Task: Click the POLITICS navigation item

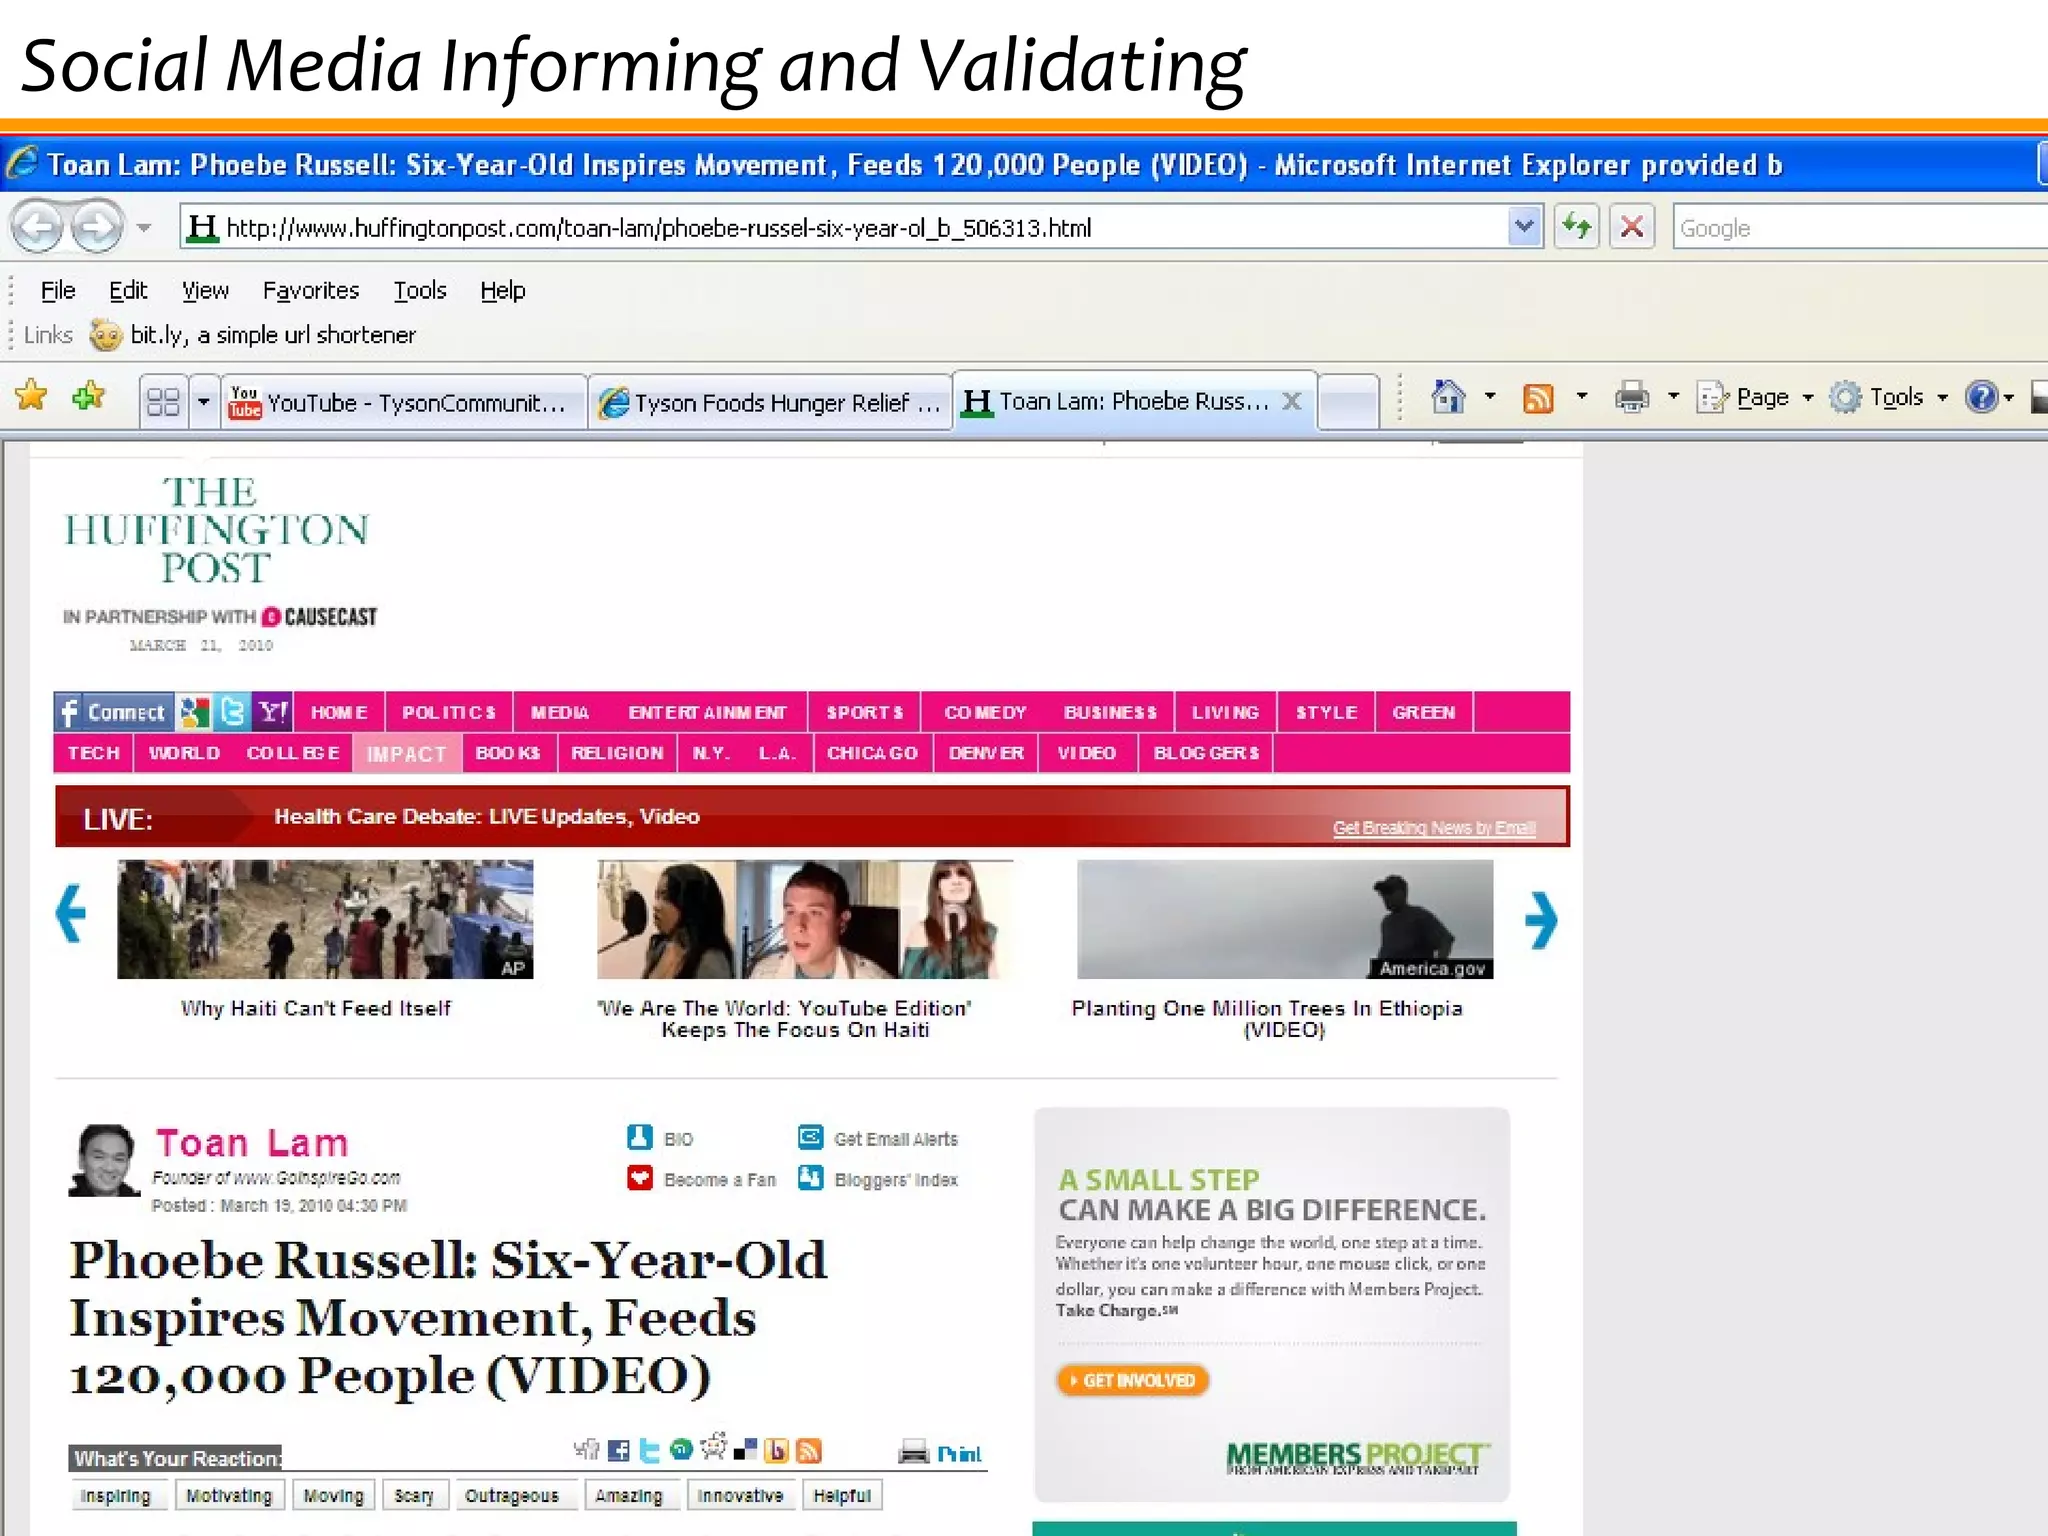Action: pyautogui.click(x=449, y=712)
